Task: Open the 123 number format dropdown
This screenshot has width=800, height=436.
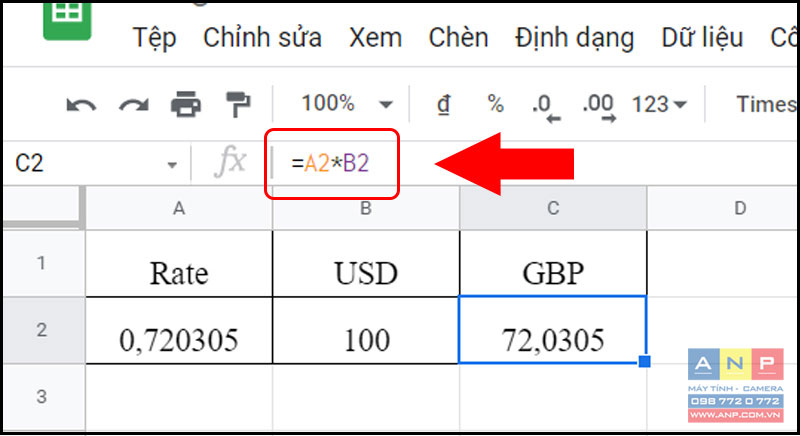Action: pos(659,105)
